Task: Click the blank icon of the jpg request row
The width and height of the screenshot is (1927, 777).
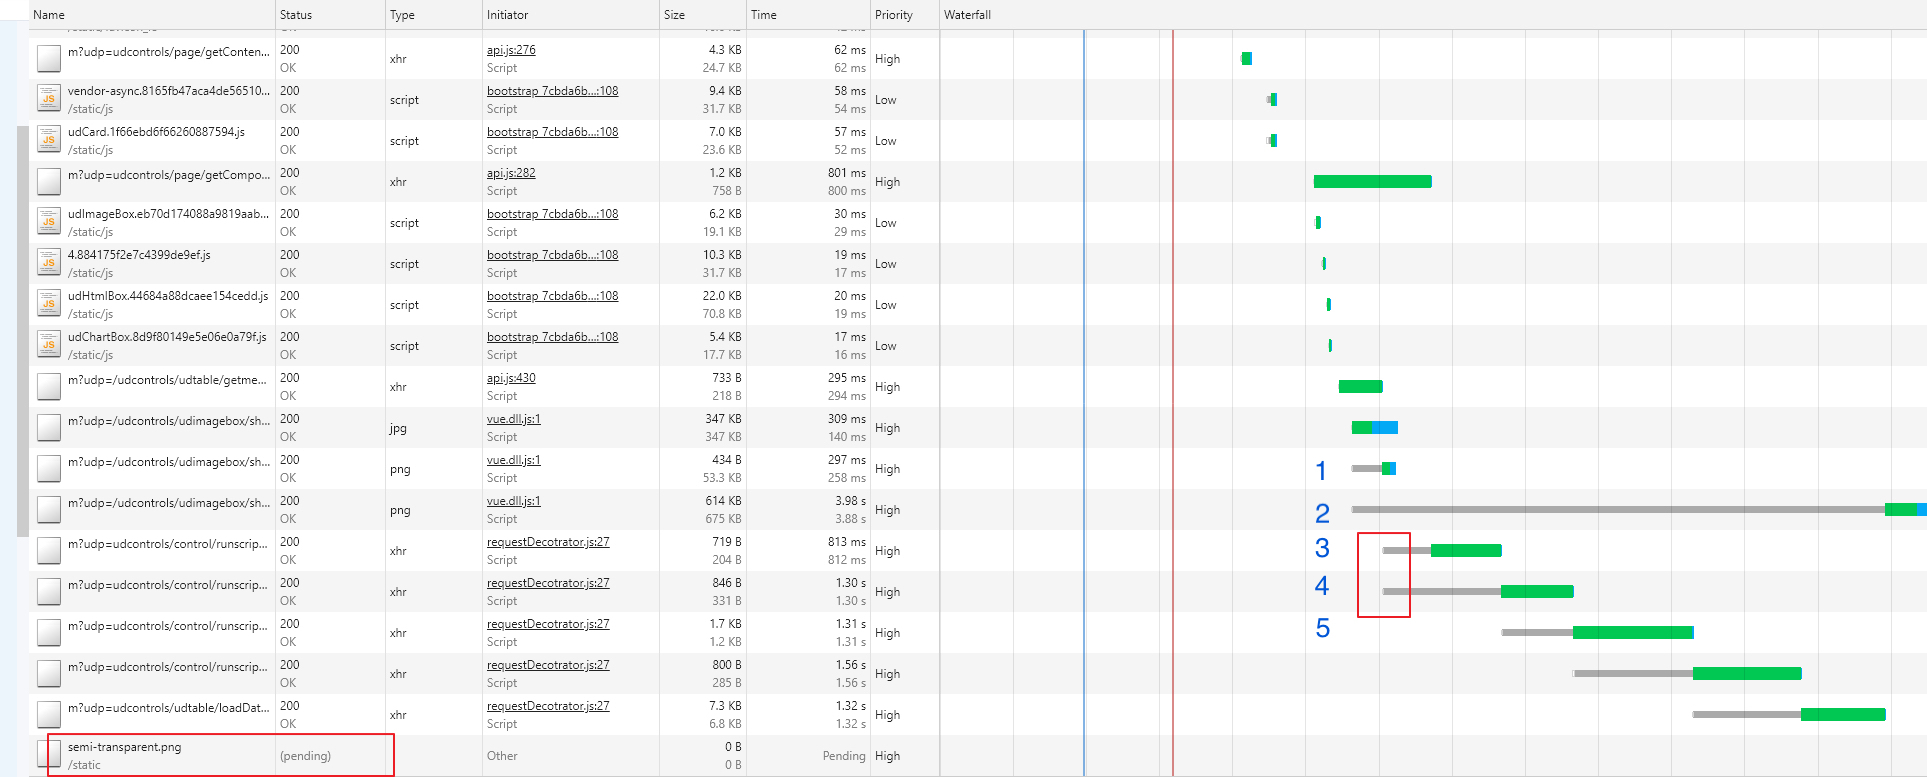Action: pyautogui.click(x=48, y=427)
